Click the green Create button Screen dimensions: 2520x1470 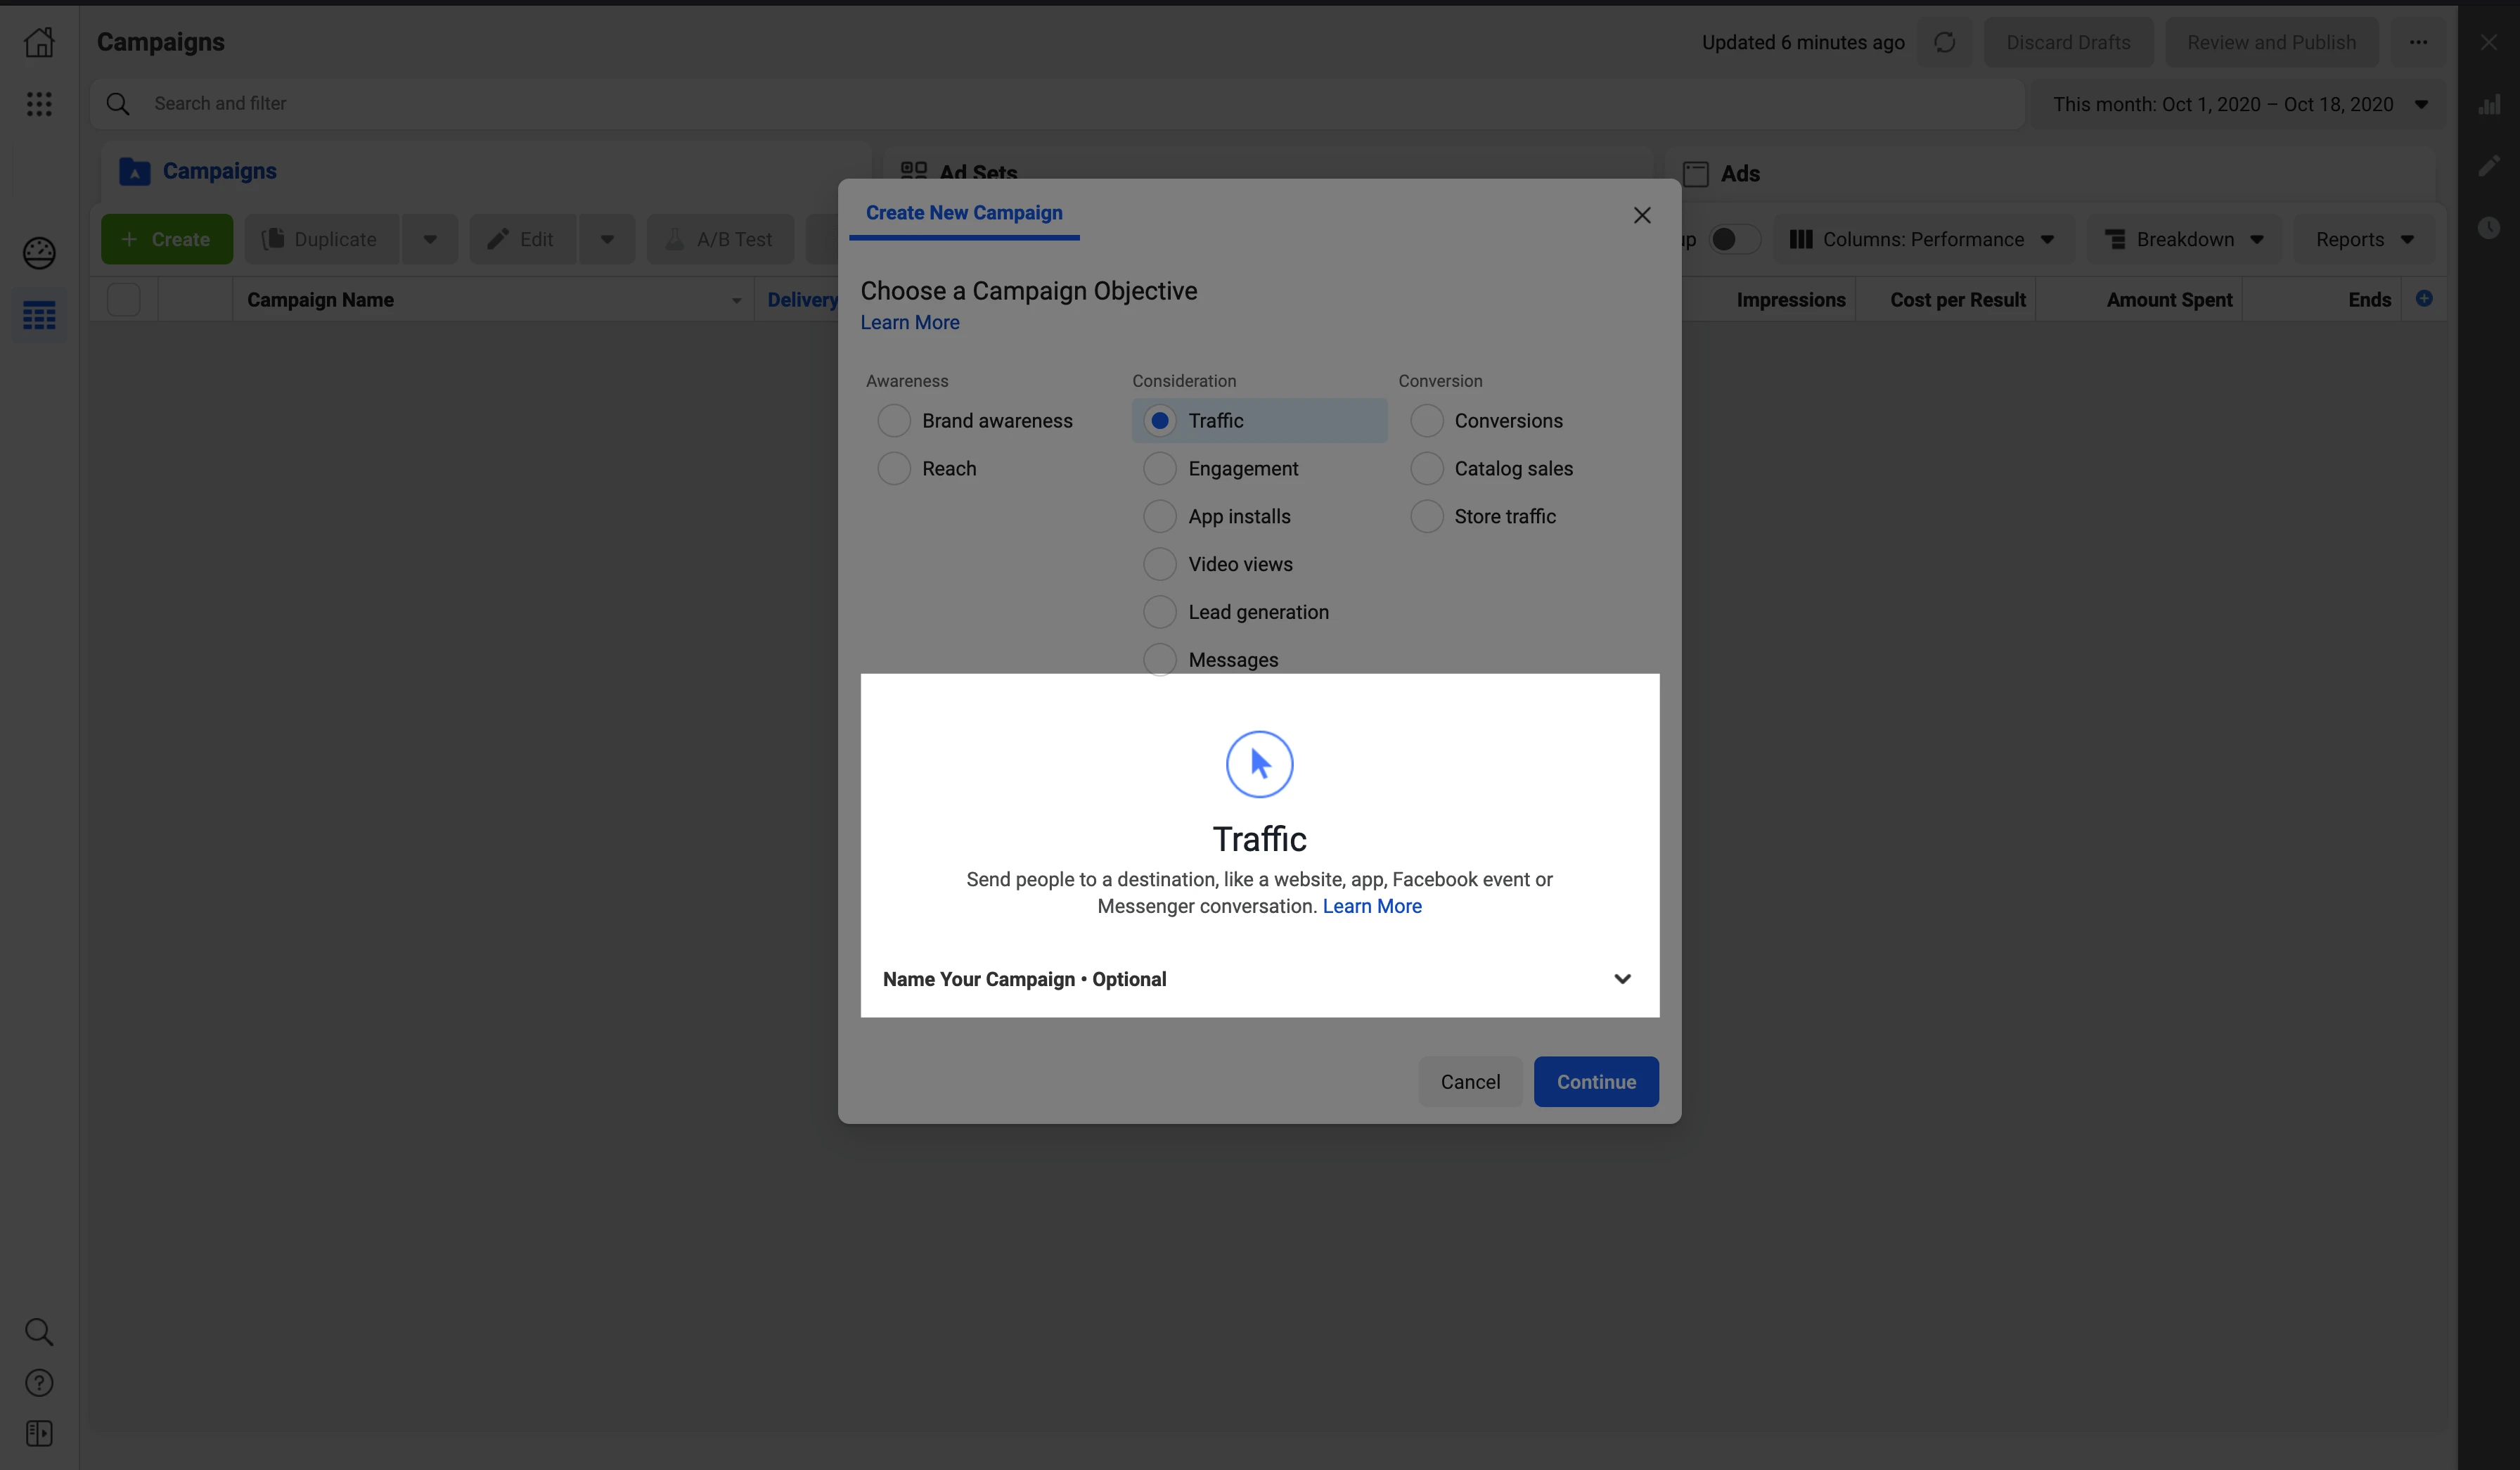click(167, 240)
